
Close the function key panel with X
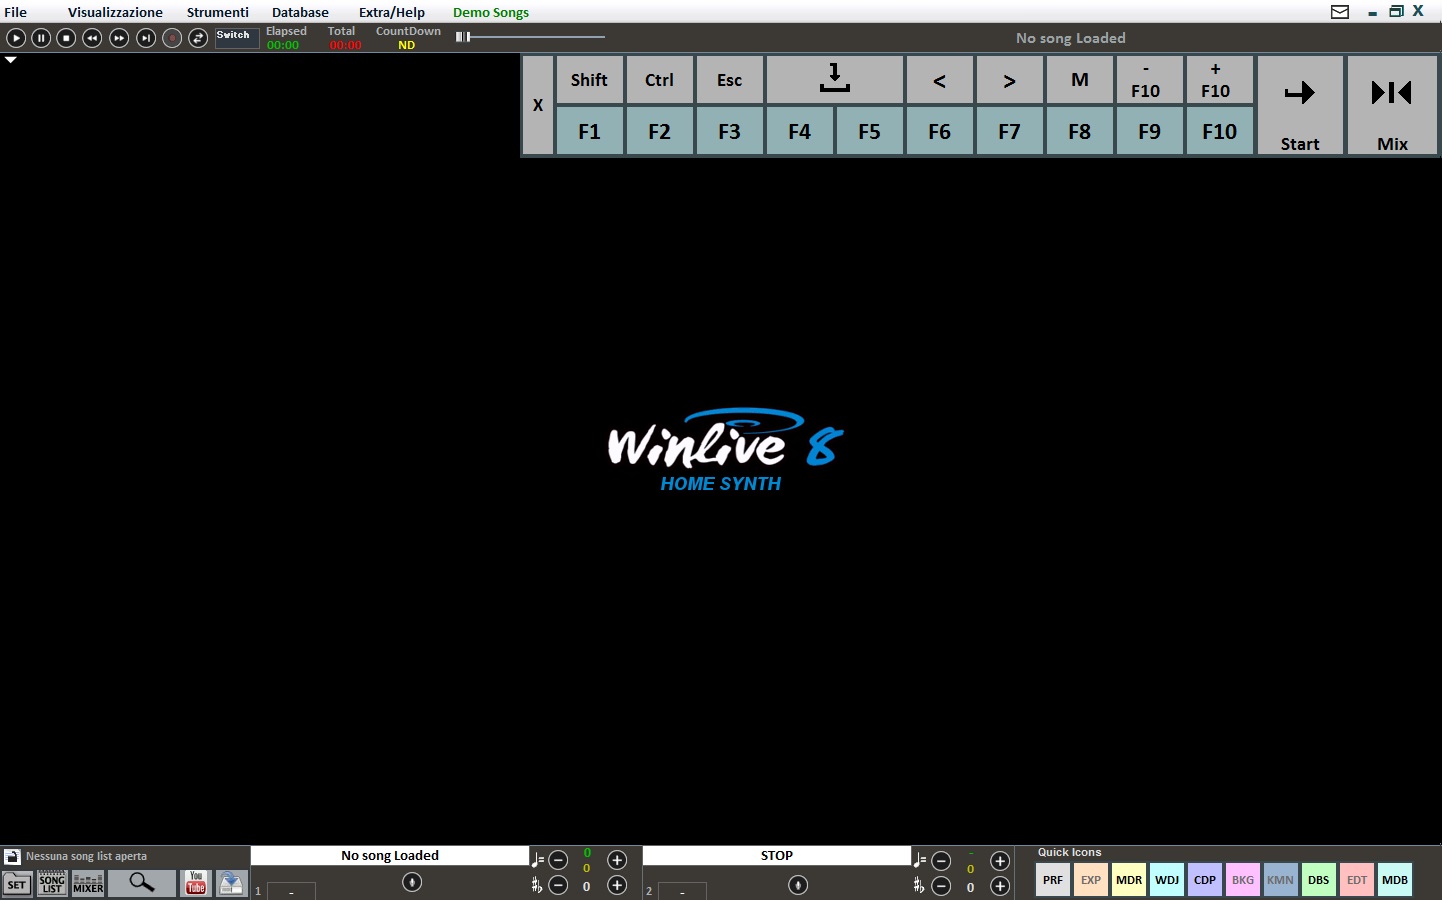538,105
